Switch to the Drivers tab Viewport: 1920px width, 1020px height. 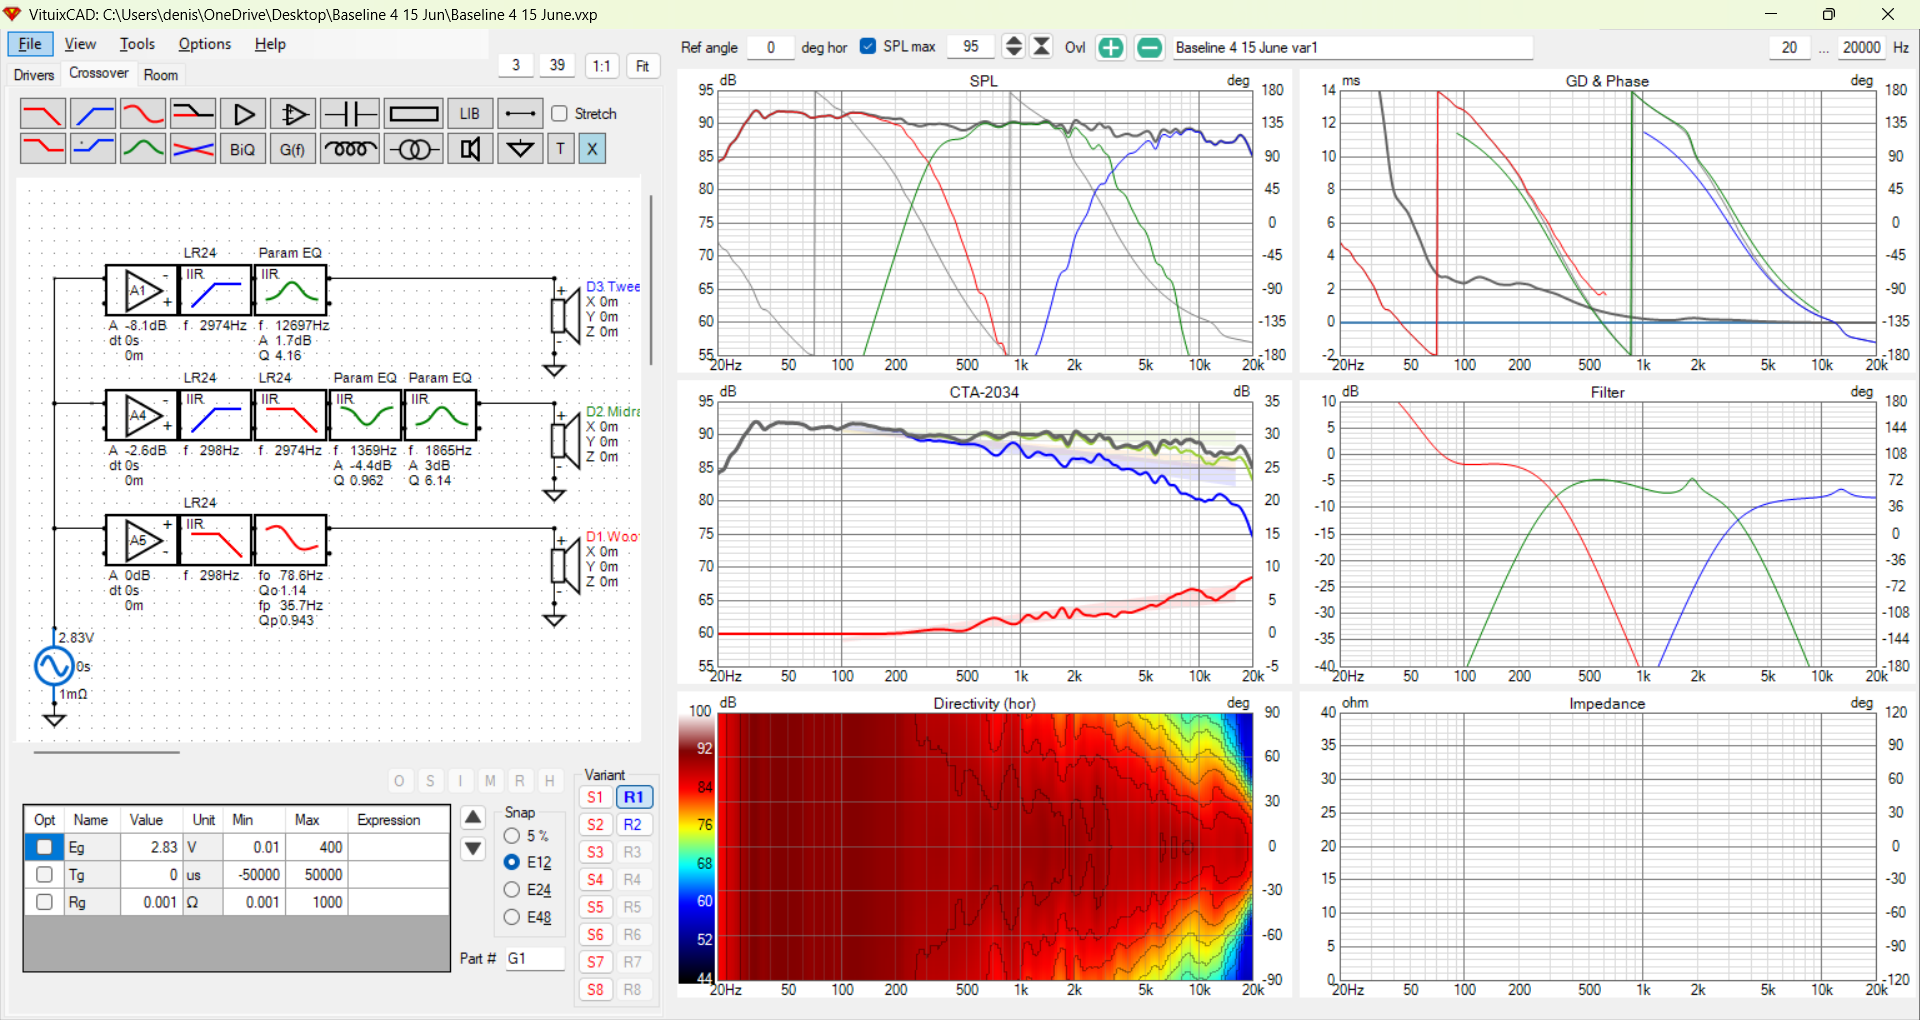34,75
